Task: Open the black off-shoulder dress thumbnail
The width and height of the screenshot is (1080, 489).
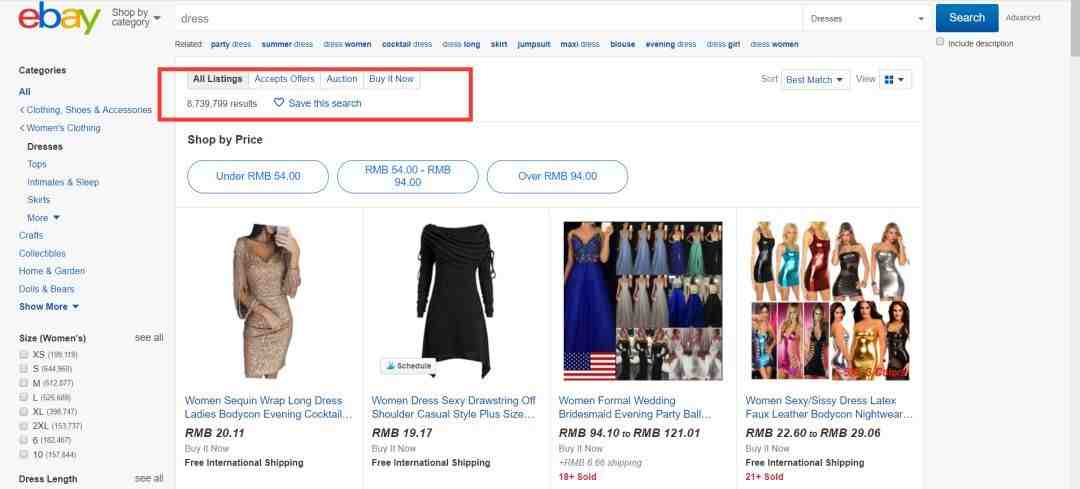Action: coord(456,300)
